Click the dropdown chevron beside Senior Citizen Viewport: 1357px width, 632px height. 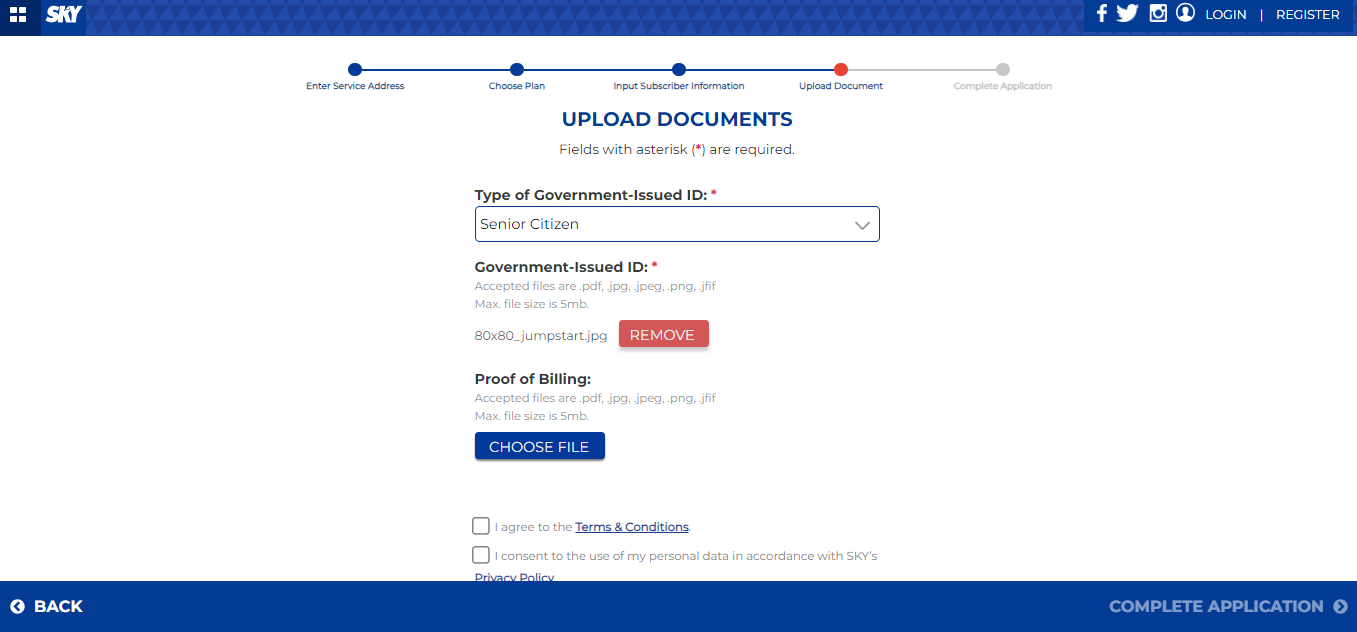click(x=862, y=225)
